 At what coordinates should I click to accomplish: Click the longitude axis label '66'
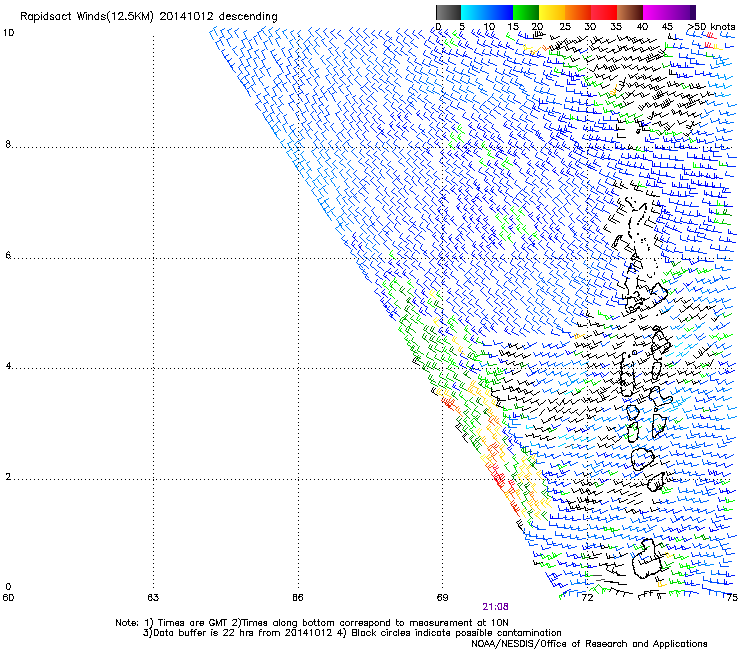point(297,598)
